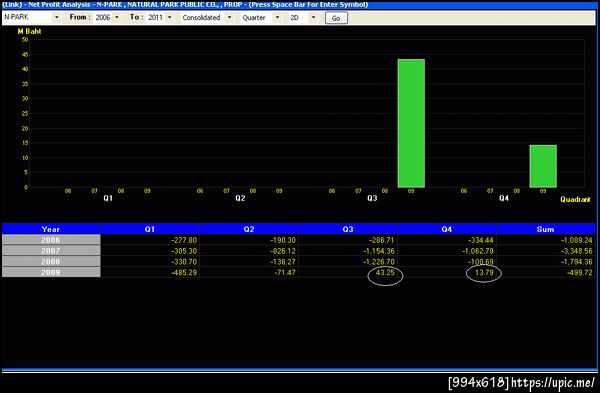Screen dimensions: 600x393
Task: Click the -71.47 cell value
Action: click(285, 272)
